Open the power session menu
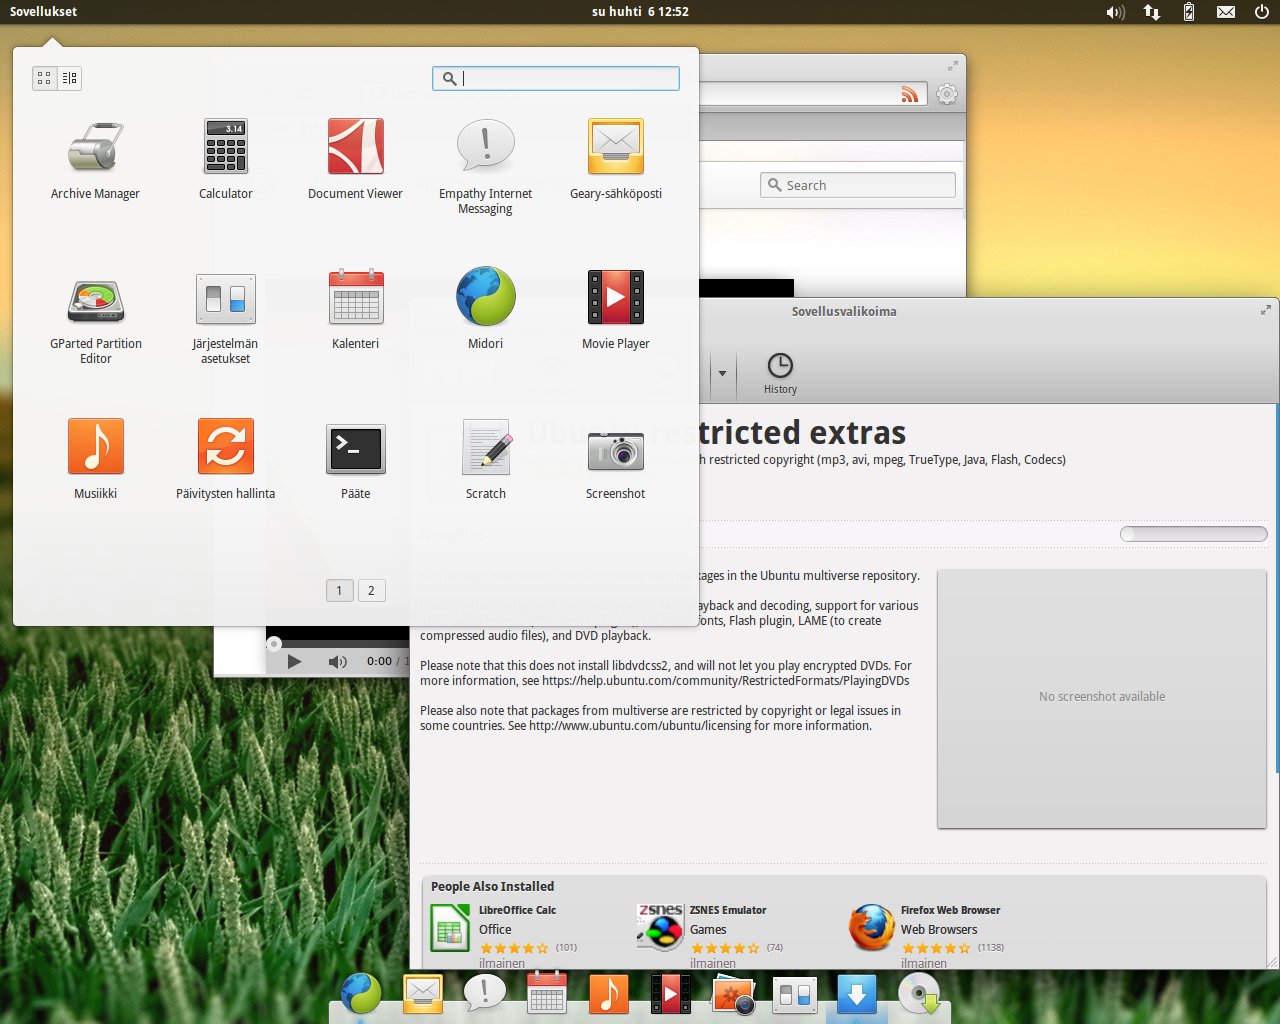Viewport: 1280px width, 1024px height. coord(1261,12)
